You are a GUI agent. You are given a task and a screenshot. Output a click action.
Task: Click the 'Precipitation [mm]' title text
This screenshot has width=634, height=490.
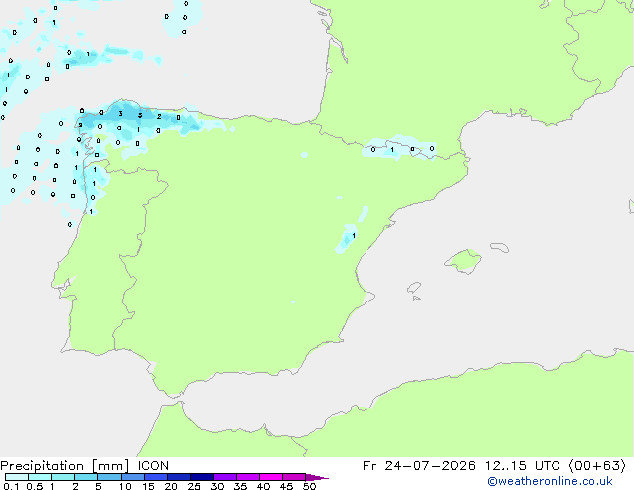(x=64, y=466)
